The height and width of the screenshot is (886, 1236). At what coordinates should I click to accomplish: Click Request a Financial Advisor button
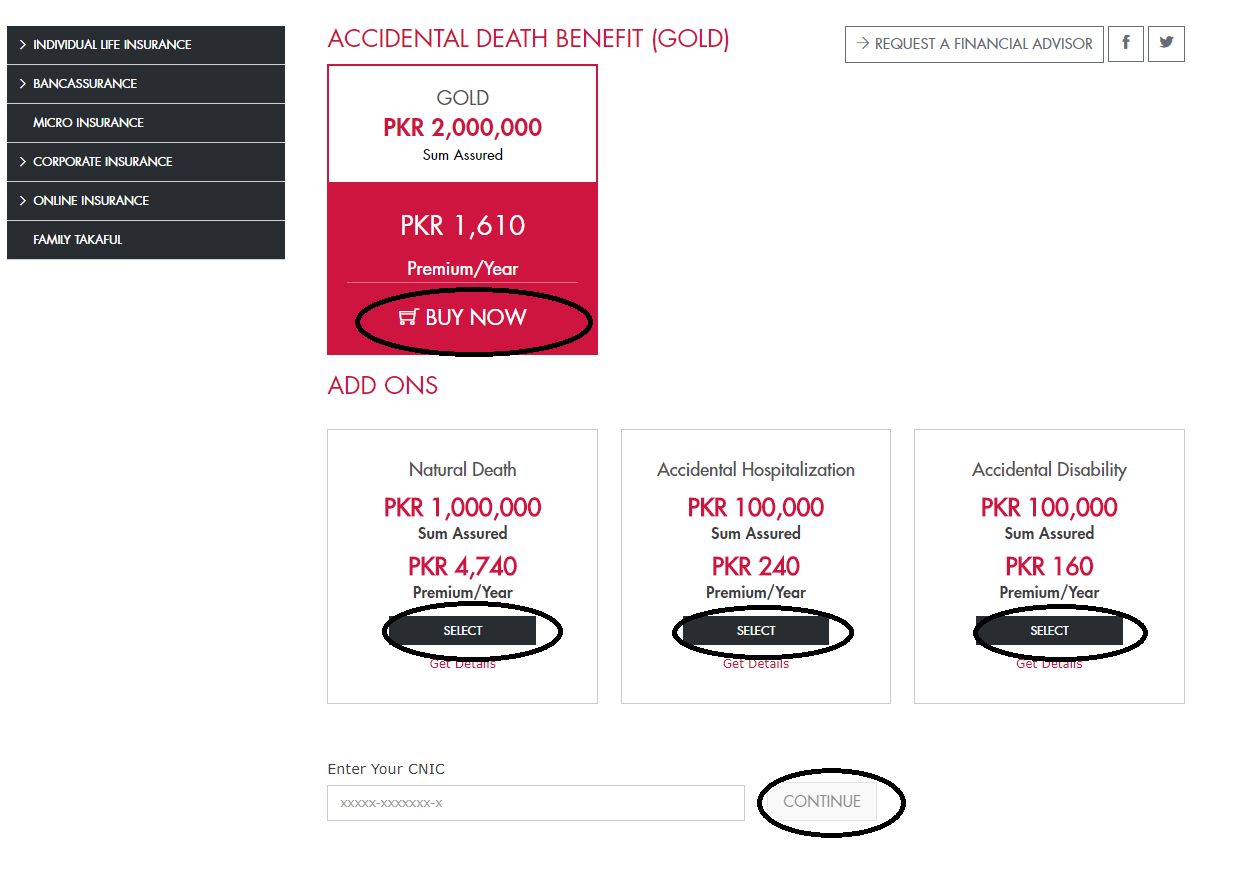point(974,44)
